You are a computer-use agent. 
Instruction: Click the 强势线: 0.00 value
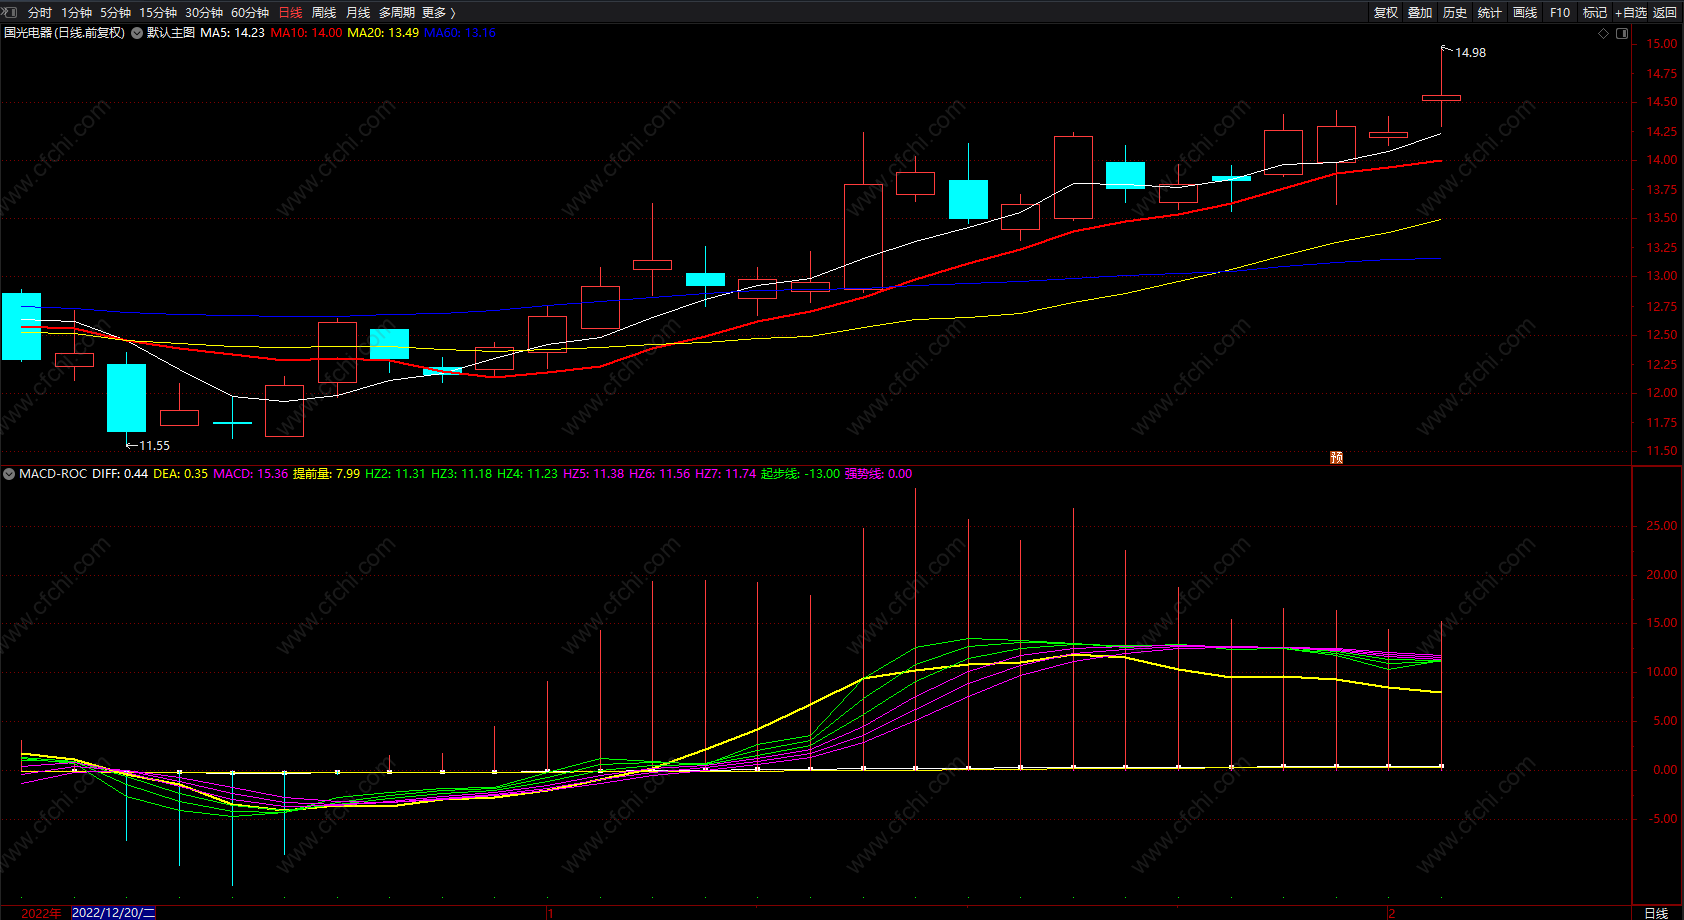pos(878,474)
